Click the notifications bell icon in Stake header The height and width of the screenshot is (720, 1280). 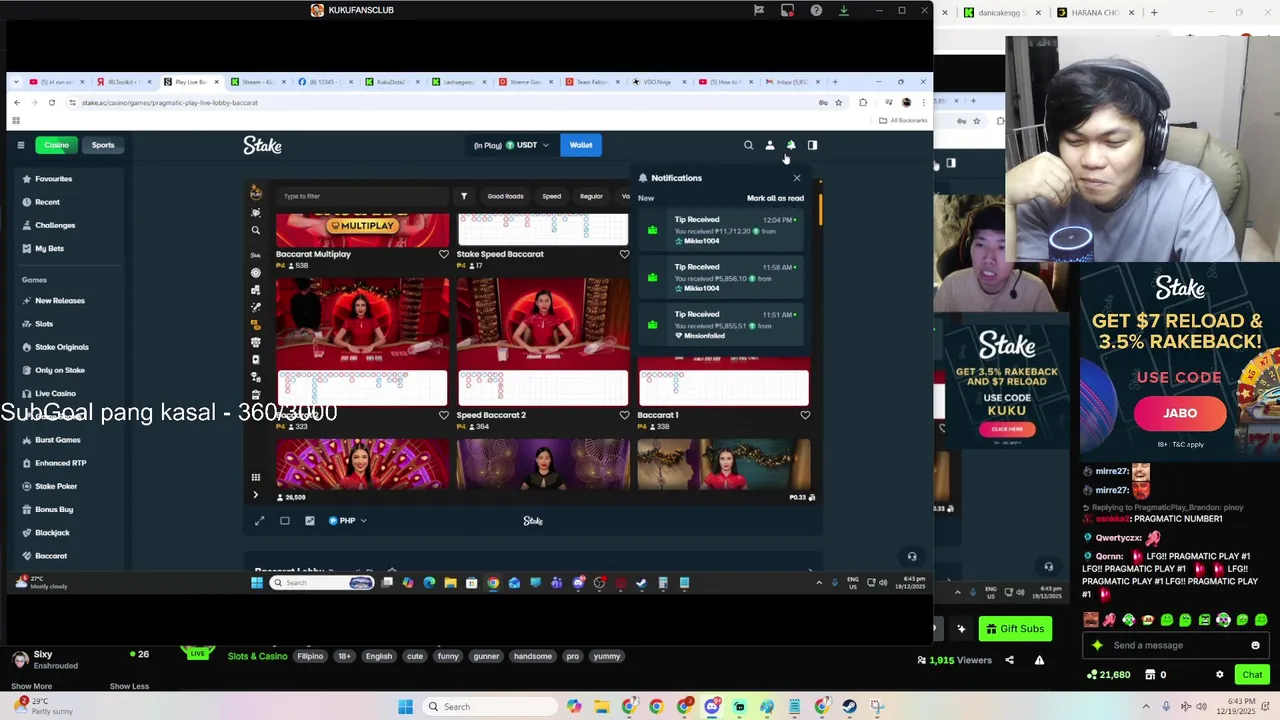791,145
